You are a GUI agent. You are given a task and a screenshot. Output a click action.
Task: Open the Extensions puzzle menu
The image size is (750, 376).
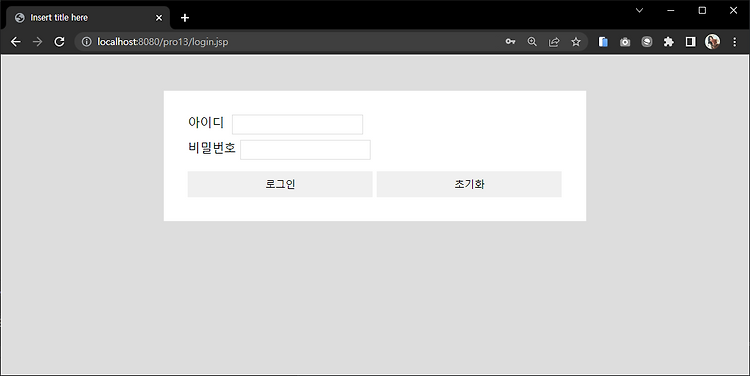point(669,42)
